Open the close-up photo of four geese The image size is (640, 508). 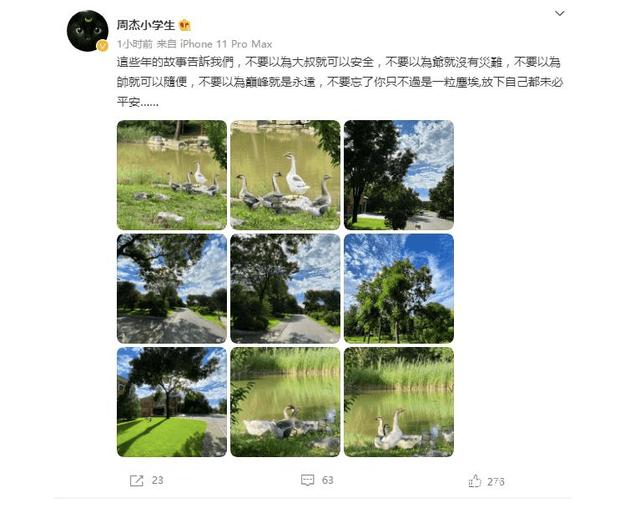(x=285, y=175)
